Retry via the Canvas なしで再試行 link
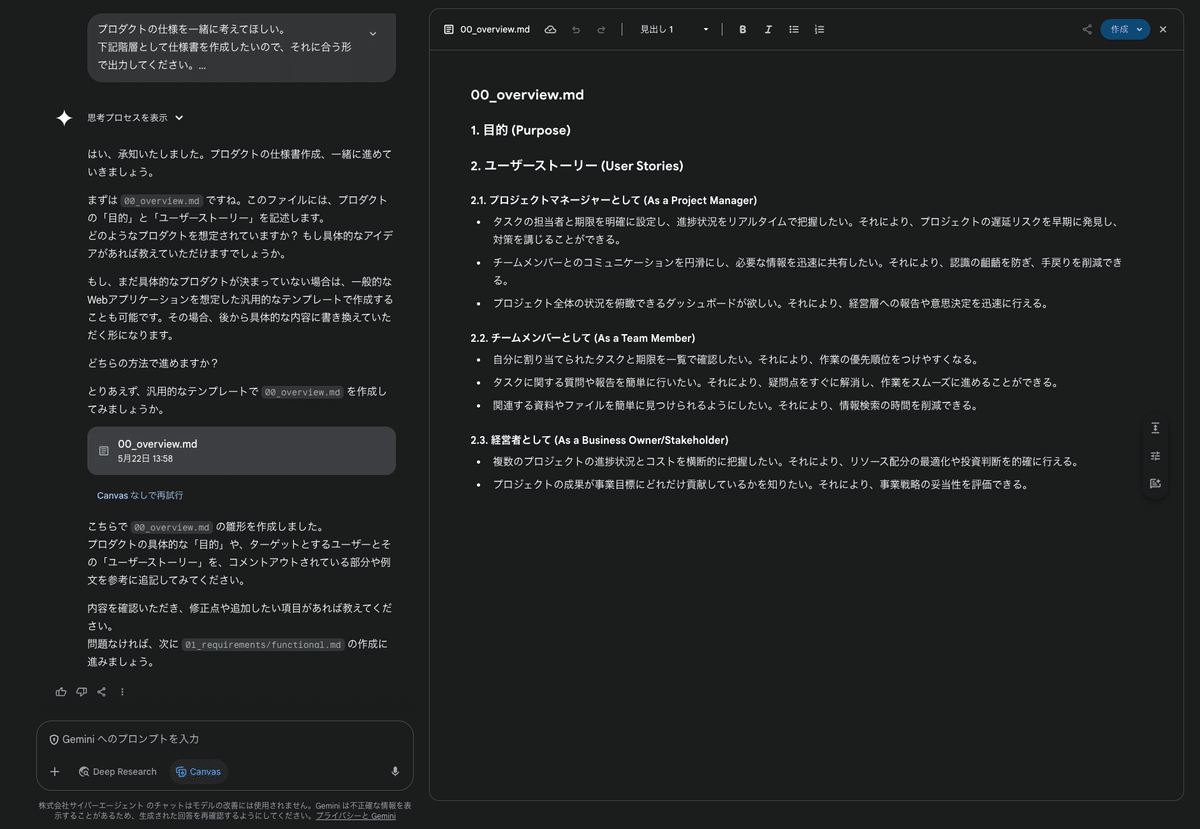The image size is (1200, 829). coord(138,494)
